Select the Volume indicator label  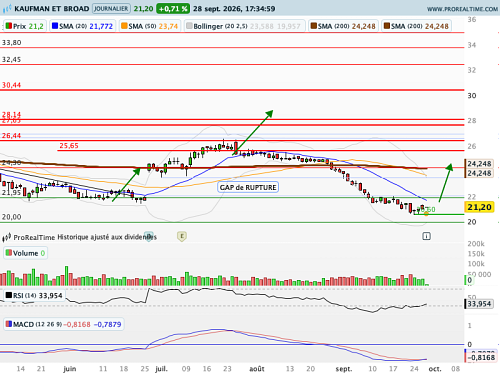click(x=25, y=253)
